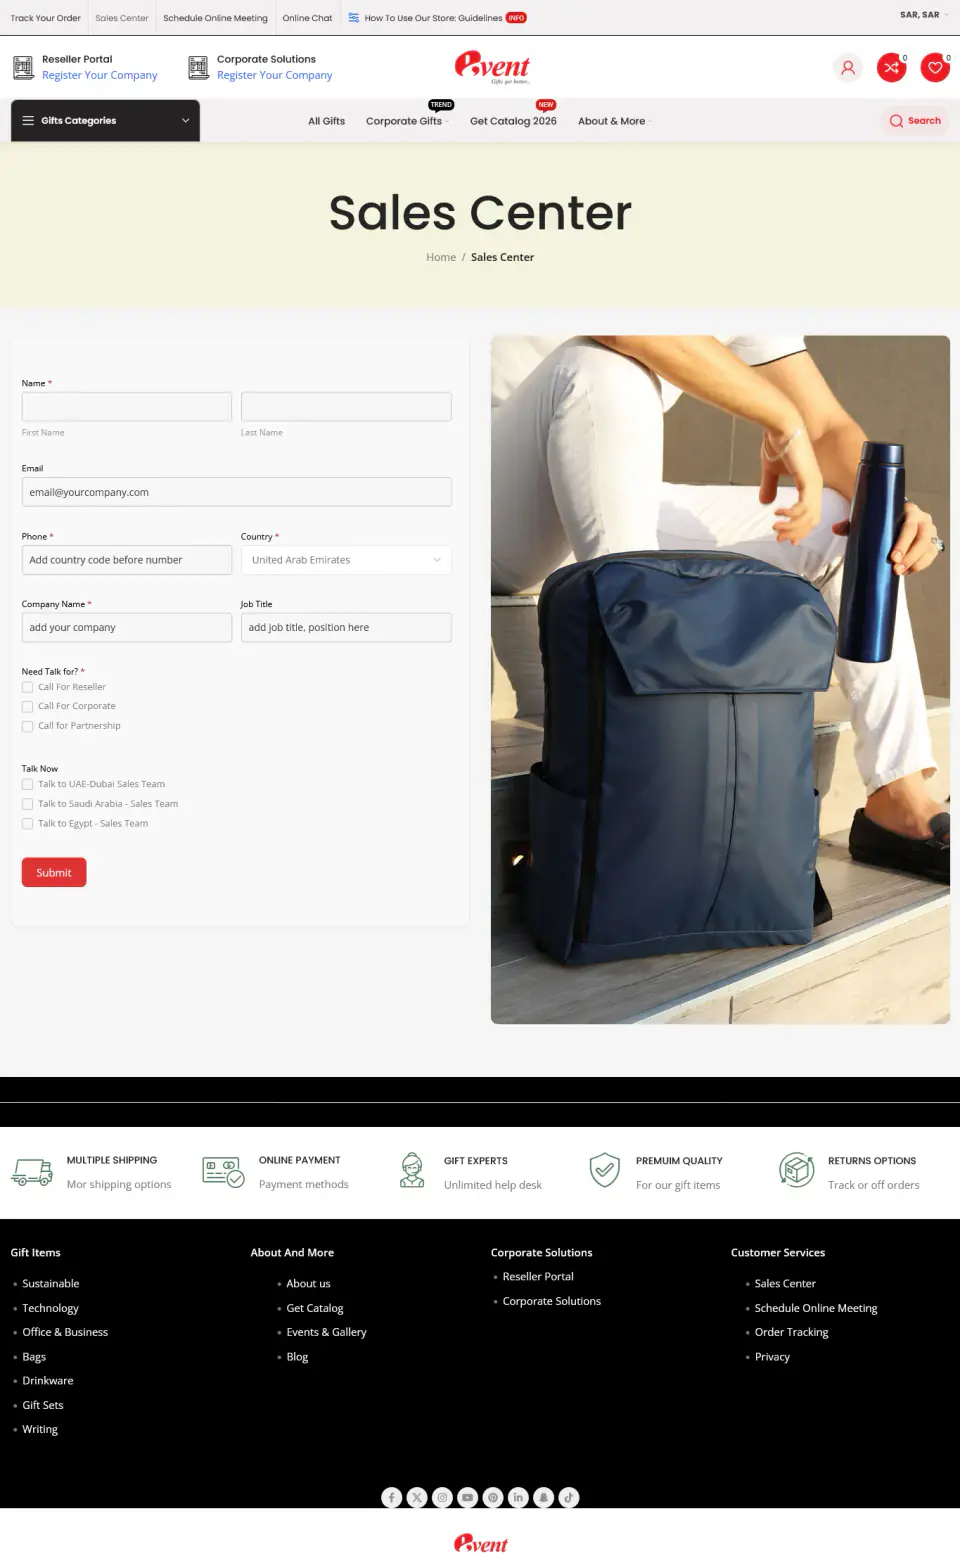Open the Country select dropdown
Image resolution: width=960 pixels, height=1568 pixels.
[346, 560]
